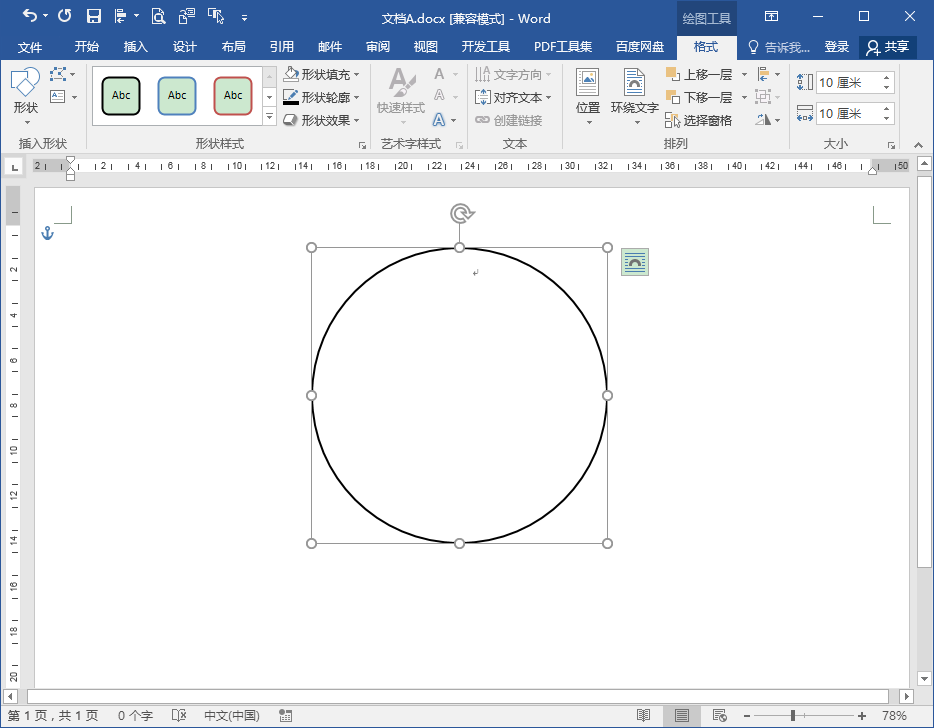Image resolution: width=934 pixels, height=728 pixels.
Task: Open the Selection Pane (选择窗格)
Action: click(699, 120)
